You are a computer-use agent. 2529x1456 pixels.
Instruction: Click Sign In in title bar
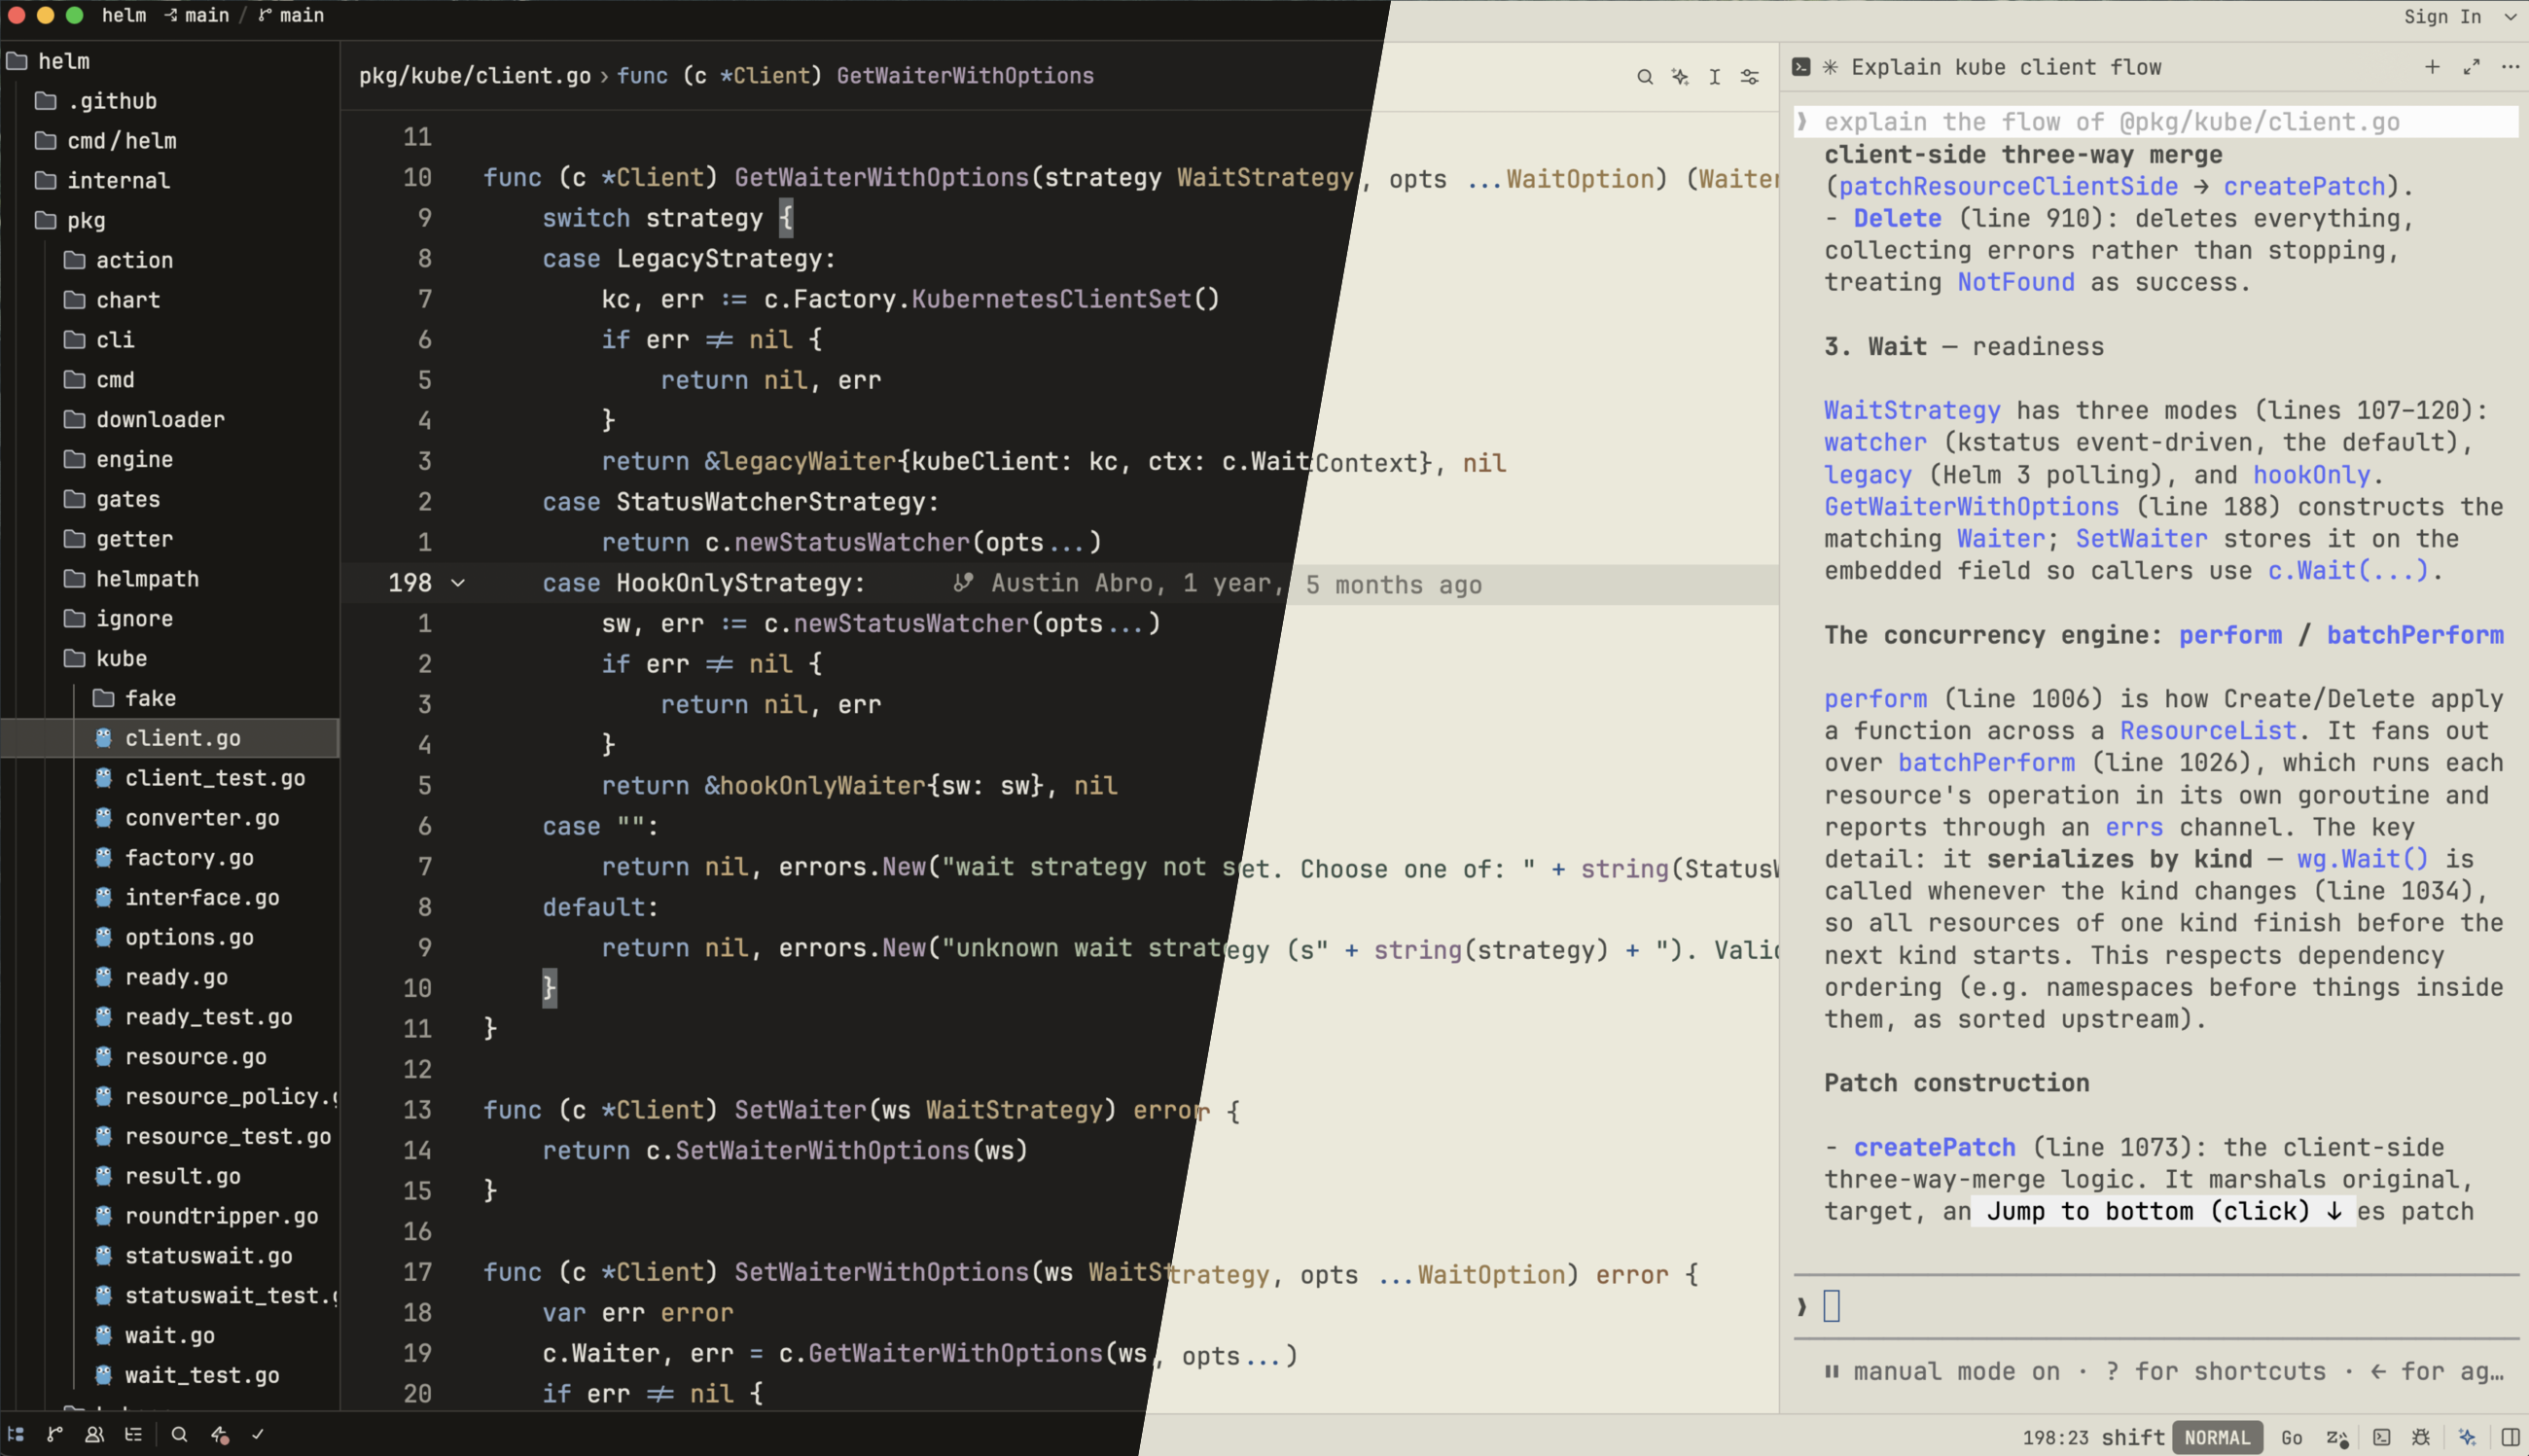pos(2442,17)
